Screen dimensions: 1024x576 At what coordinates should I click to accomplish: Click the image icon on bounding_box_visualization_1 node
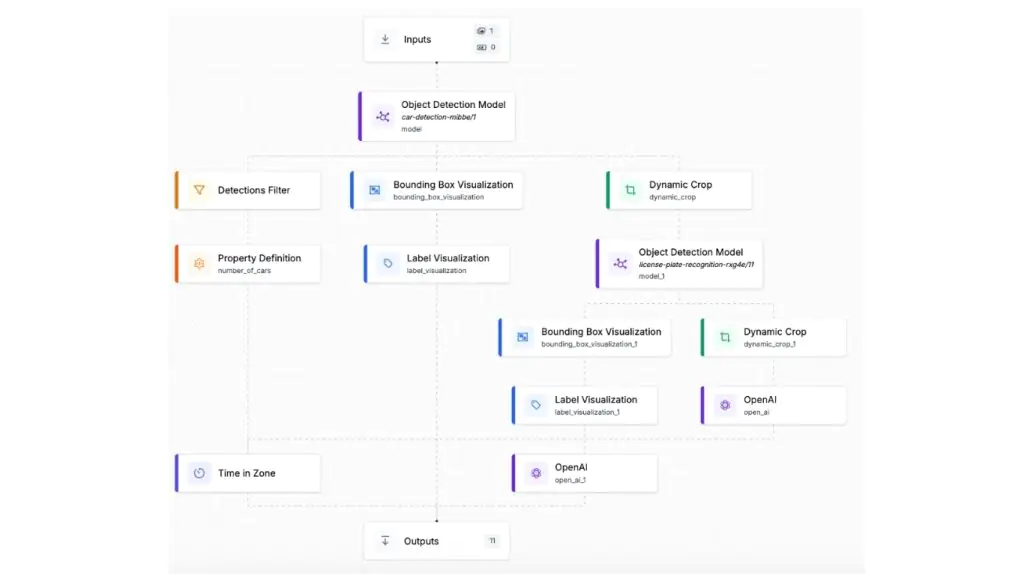point(522,337)
